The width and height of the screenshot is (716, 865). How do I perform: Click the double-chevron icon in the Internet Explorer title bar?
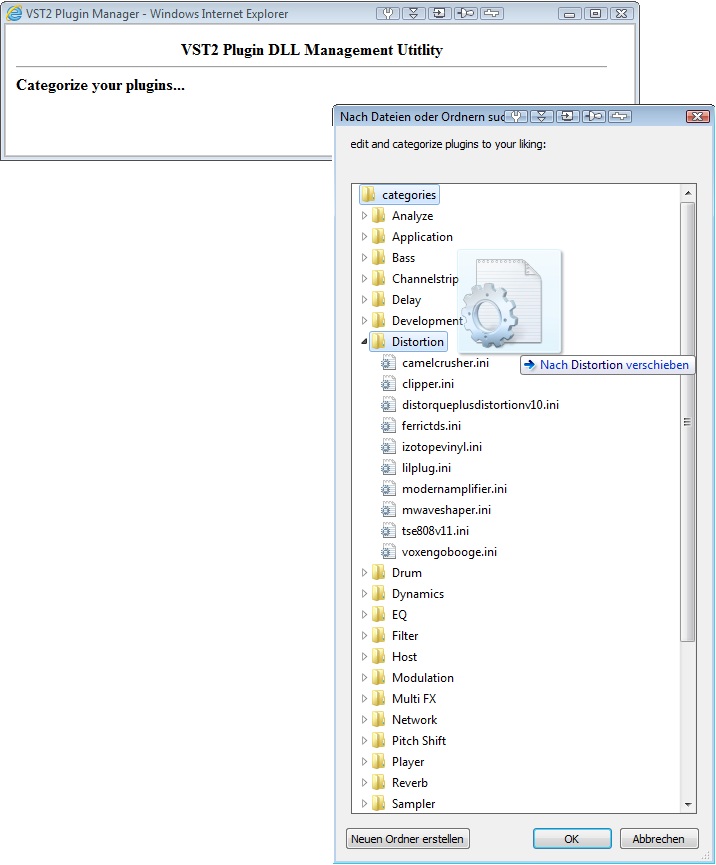pos(414,14)
